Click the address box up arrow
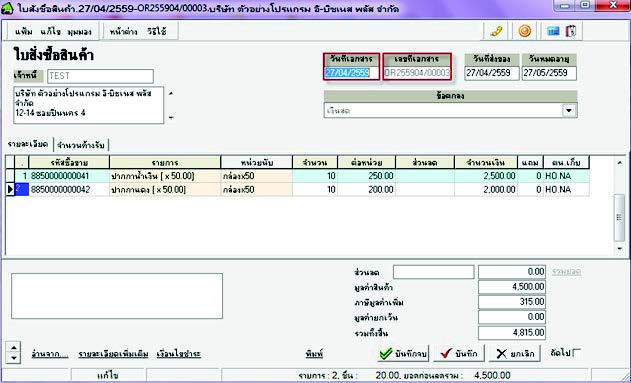This screenshot has height=383, width=631. tap(171, 93)
